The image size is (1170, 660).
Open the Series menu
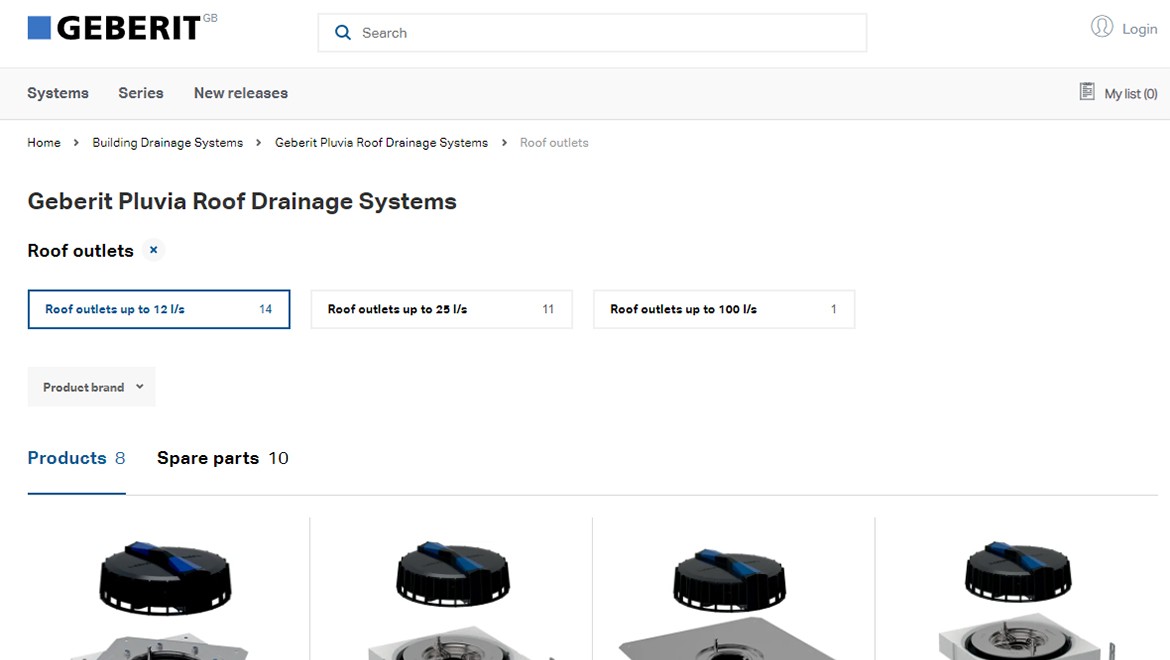coord(141,93)
